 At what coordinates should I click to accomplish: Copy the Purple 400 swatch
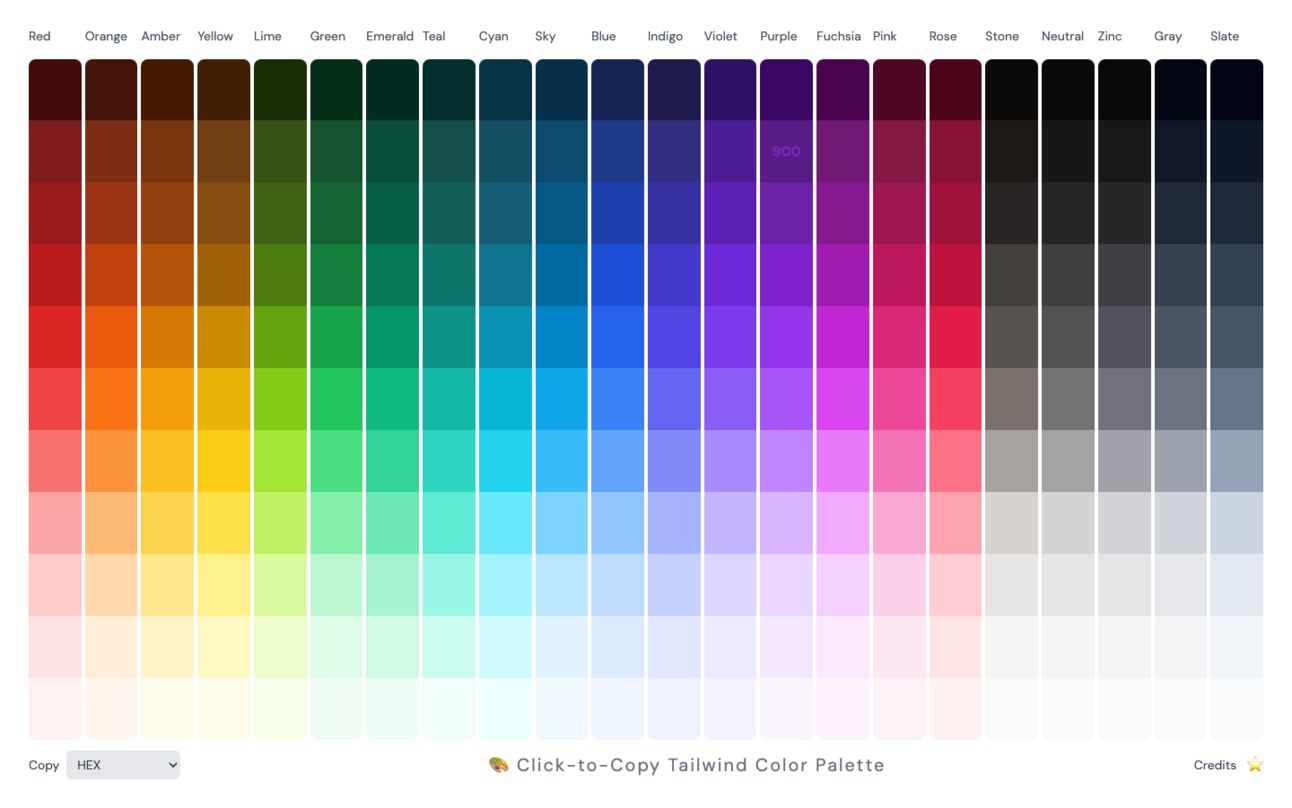(x=786, y=461)
